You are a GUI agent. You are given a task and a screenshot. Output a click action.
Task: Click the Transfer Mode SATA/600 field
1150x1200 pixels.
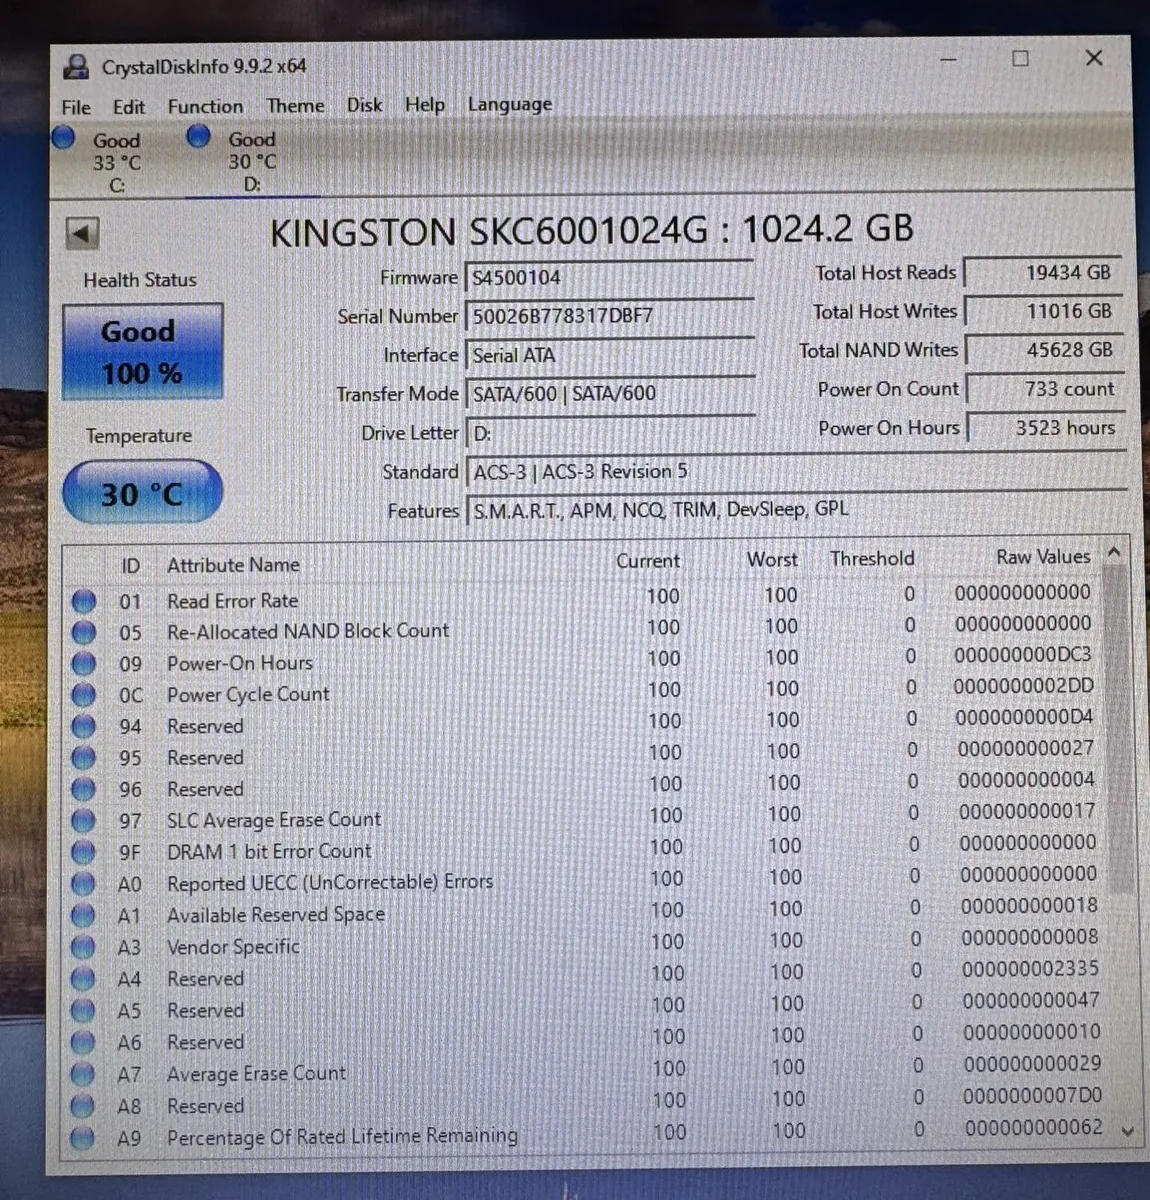point(610,394)
